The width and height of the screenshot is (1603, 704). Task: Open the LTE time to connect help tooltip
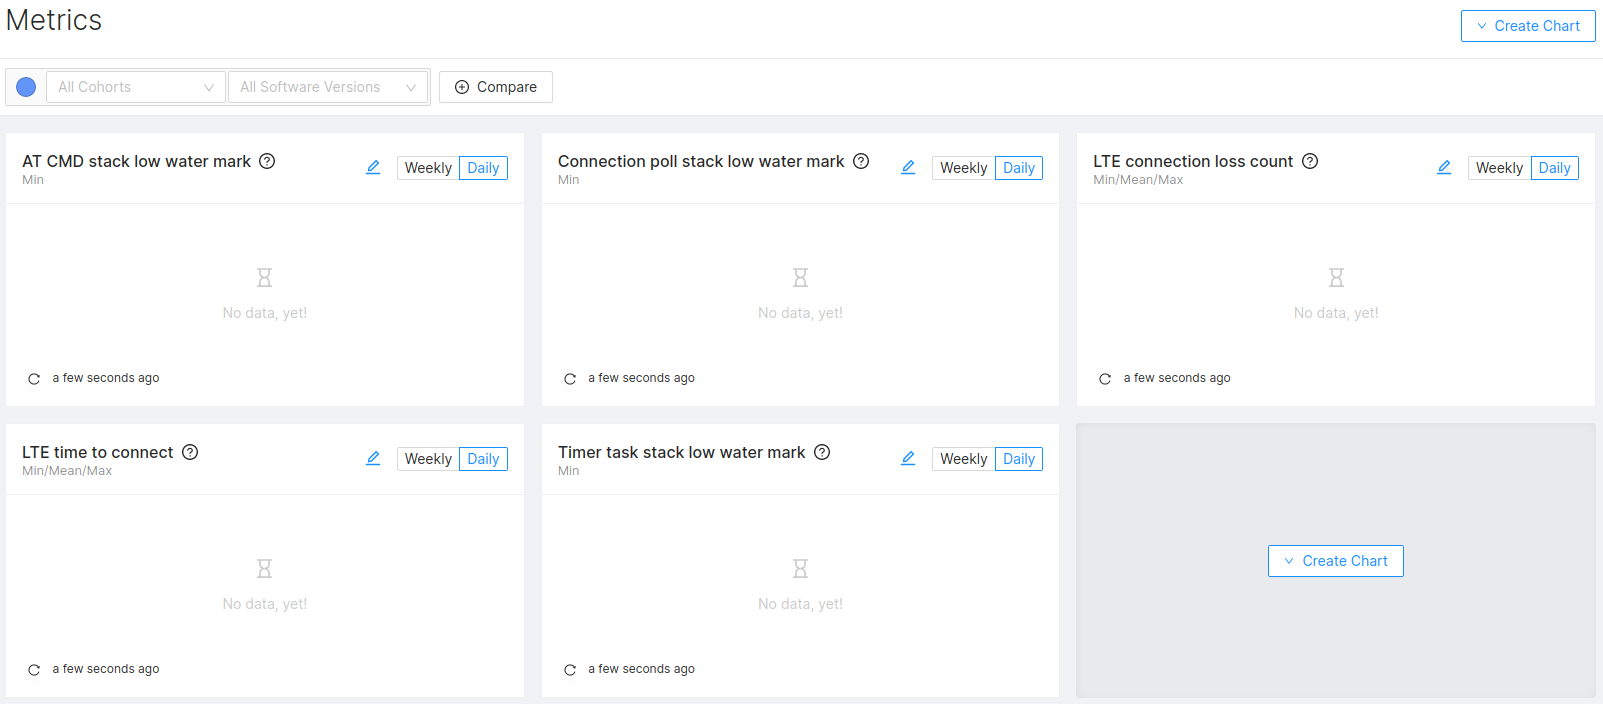[190, 452]
